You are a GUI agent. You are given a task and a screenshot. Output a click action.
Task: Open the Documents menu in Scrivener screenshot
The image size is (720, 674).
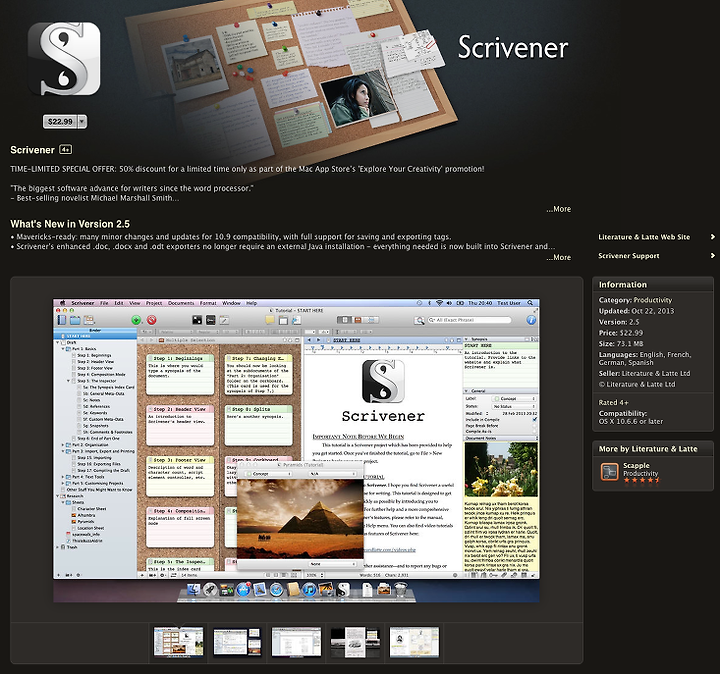pos(181,303)
